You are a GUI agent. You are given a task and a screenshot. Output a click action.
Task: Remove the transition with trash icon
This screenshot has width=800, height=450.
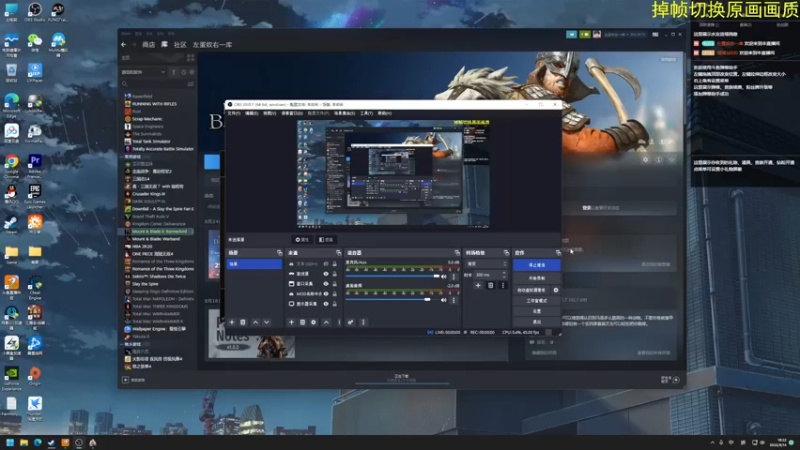(x=490, y=285)
